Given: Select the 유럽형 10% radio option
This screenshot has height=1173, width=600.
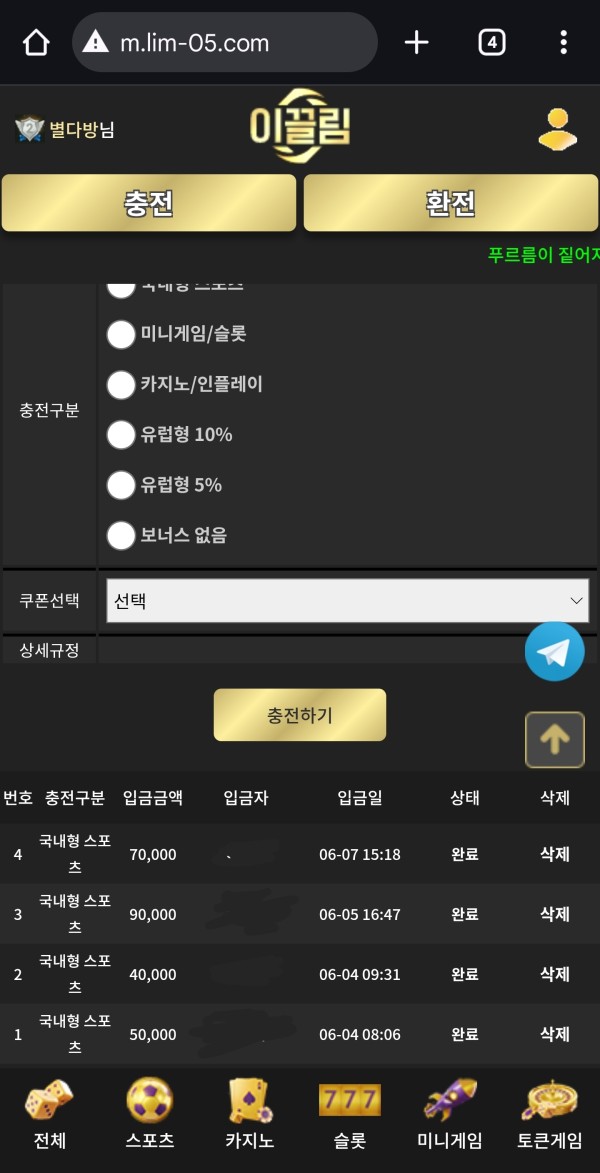Looking at the screenshot, I should pyautogui.click(x=121, y=434).
